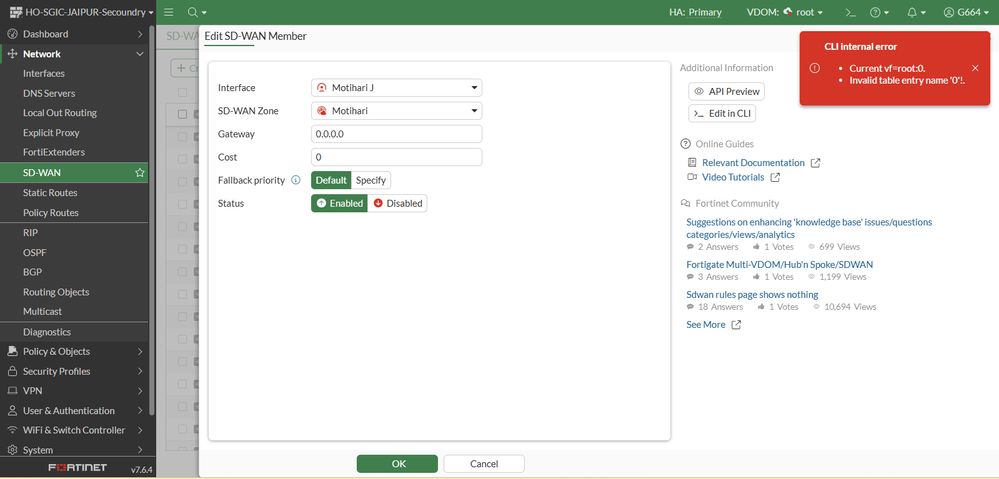The height and width of the screenshot is (479, 999).
Task: Expand the Policy & Objects chevron
Action: 140,352
